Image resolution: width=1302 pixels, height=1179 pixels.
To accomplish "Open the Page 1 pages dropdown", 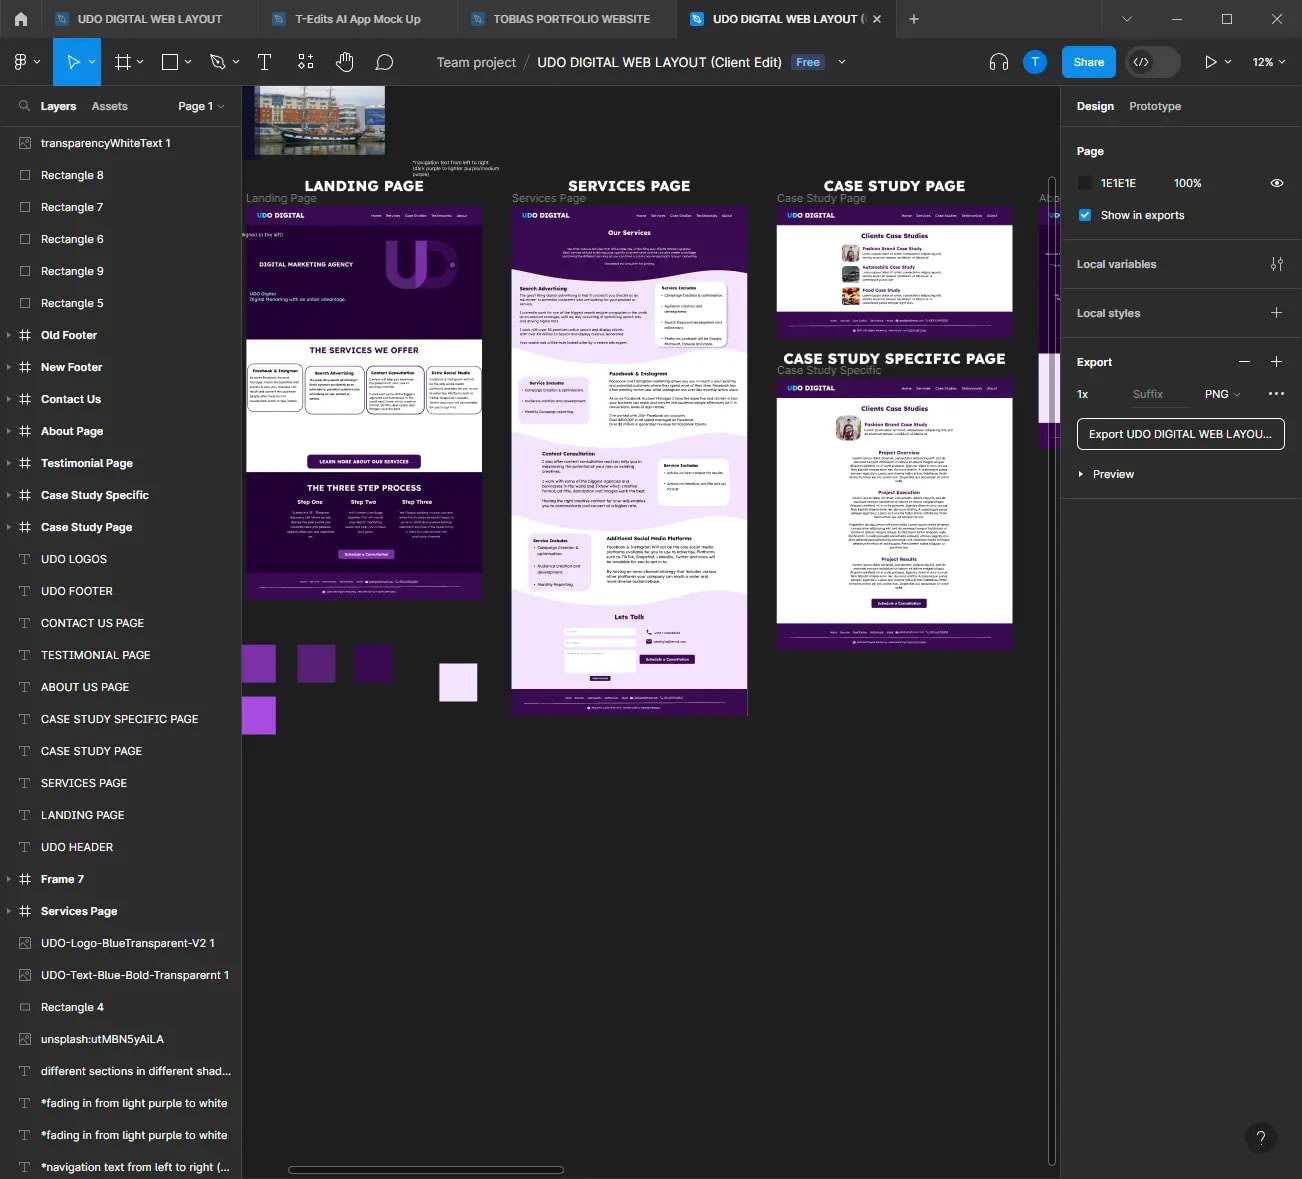I will pos(201,106).
